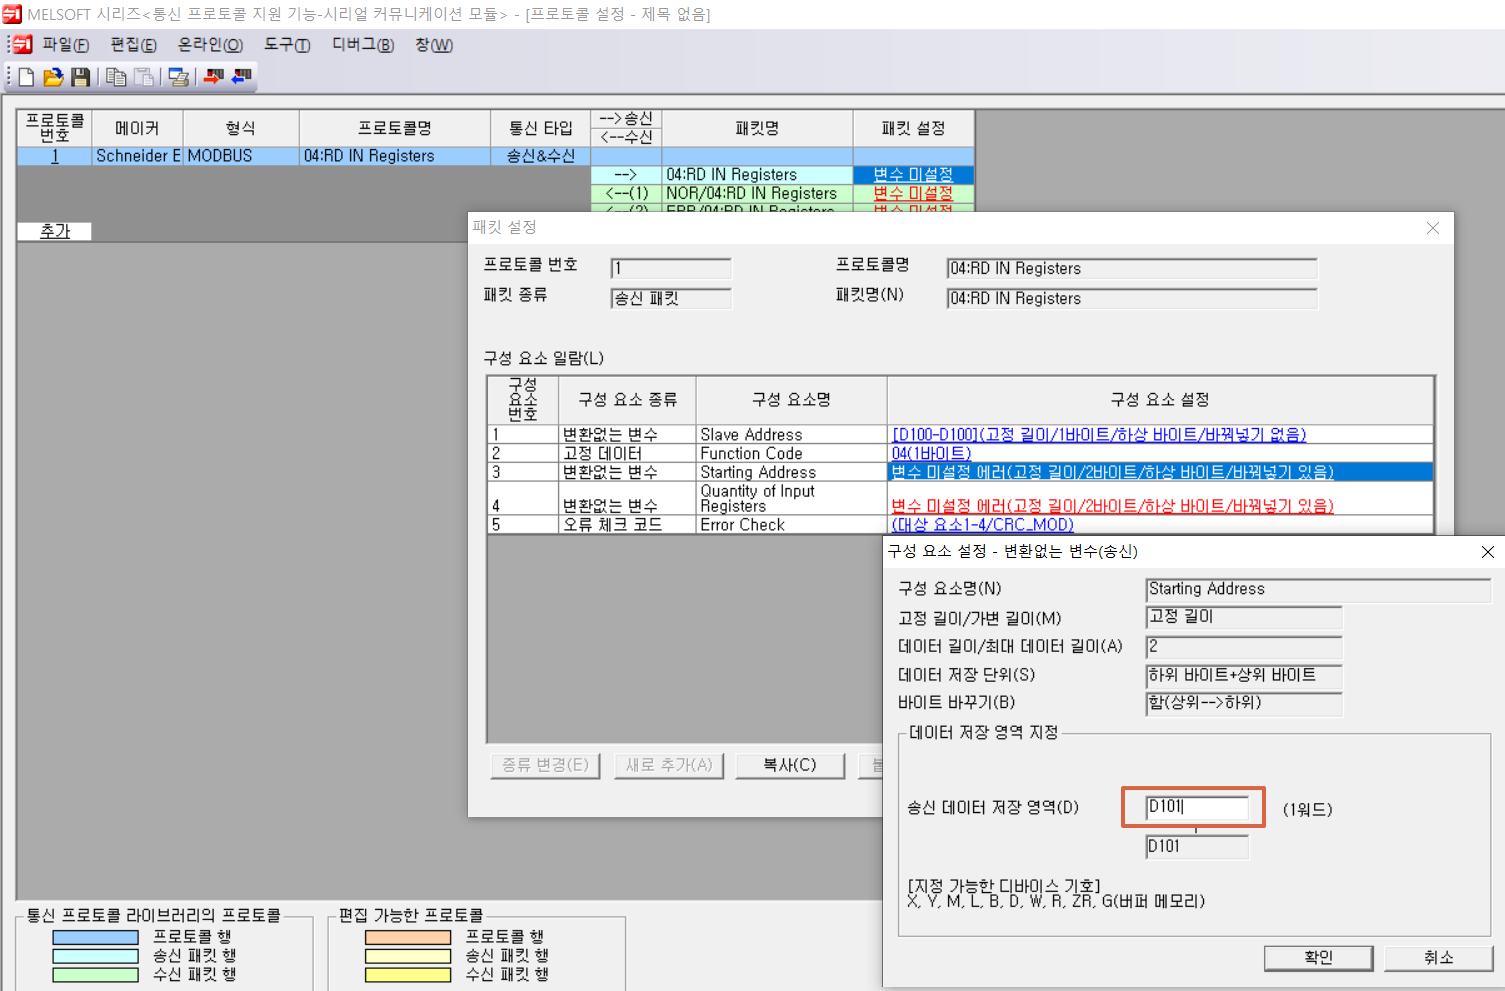Open the 도구(T) menu
The height and width of the screenshot is (991, 1505).
tap(287, 45)
